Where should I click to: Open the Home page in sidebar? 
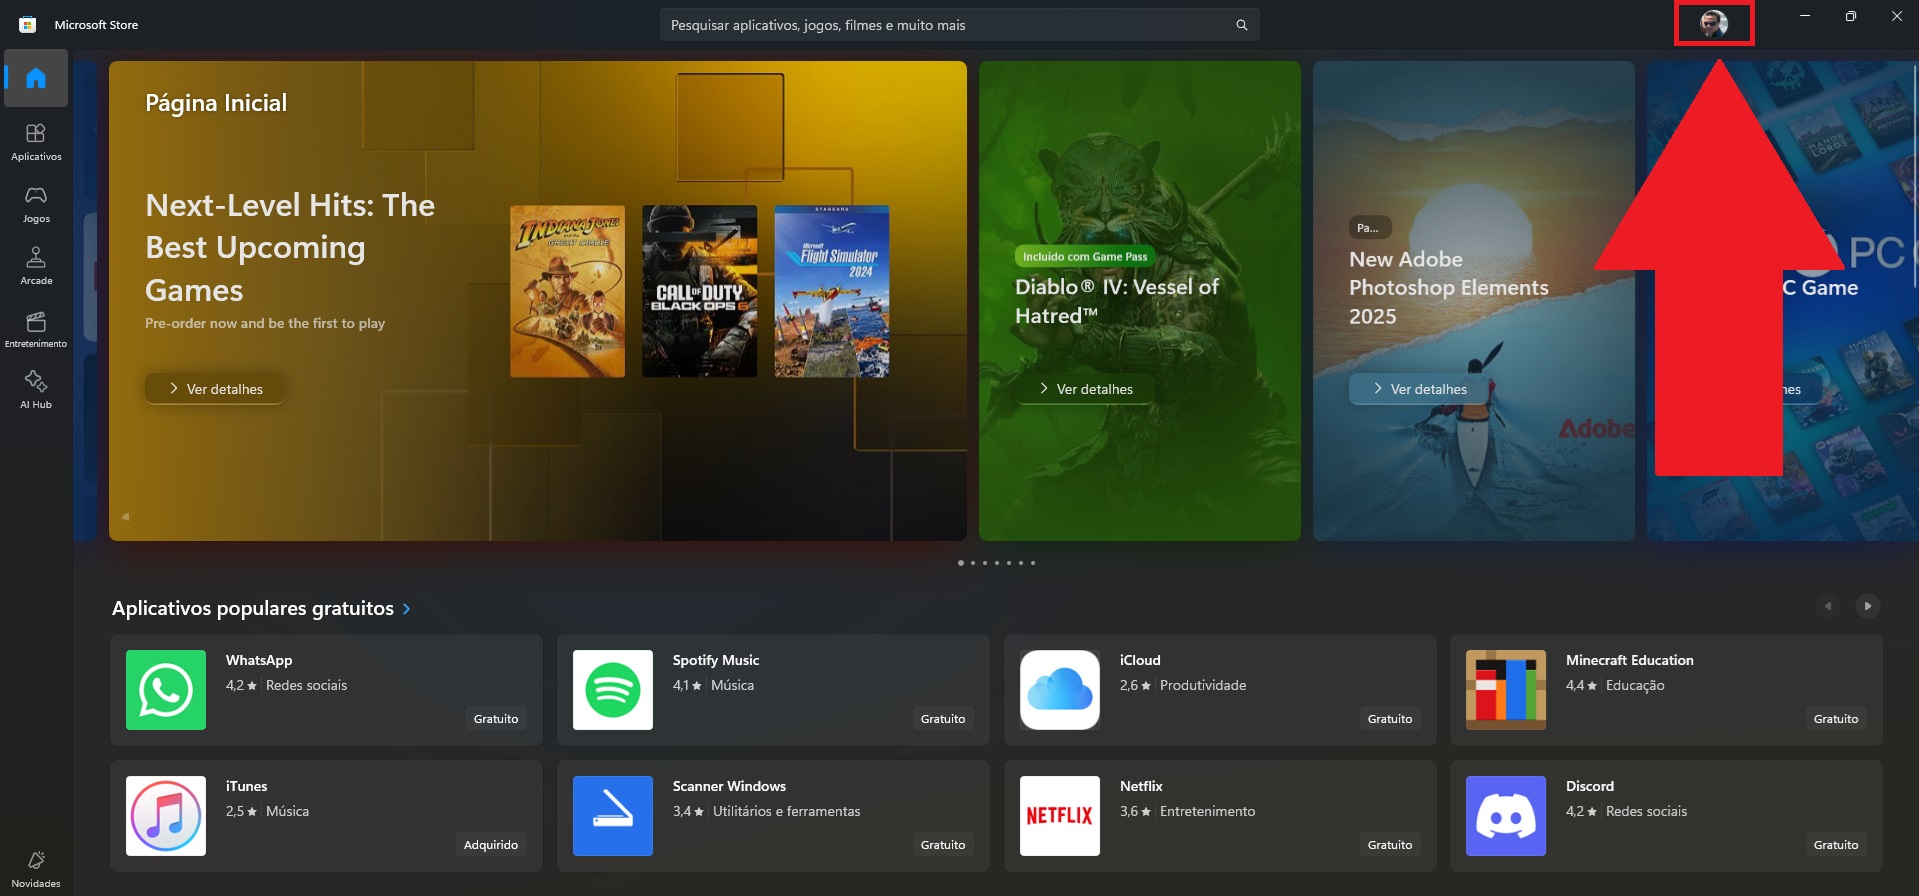pyautogui.click(x=36, y=78)
